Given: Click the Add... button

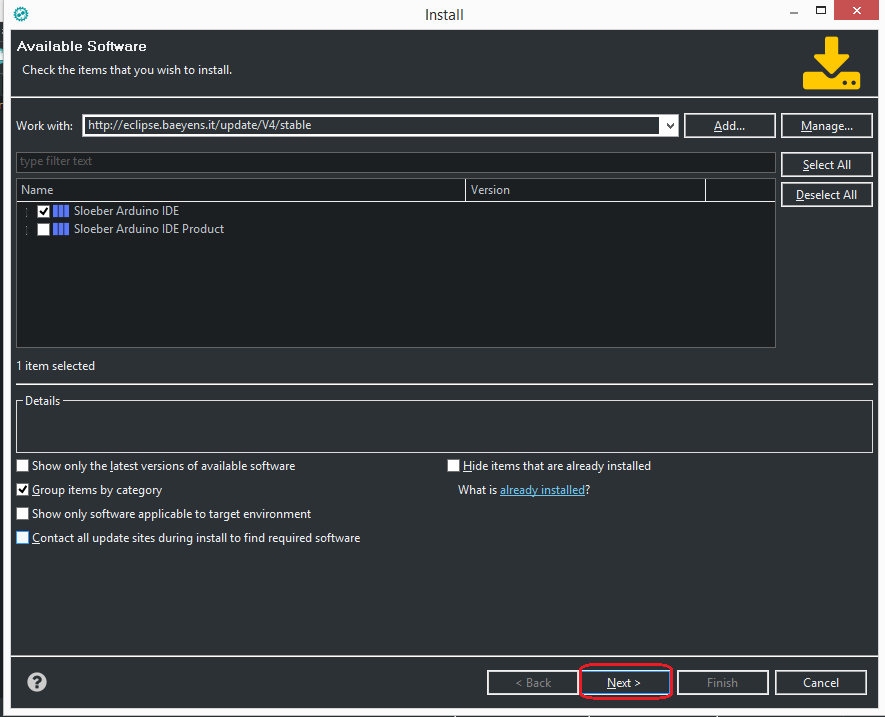Looking at the screenshot, I should click(729, 125).
